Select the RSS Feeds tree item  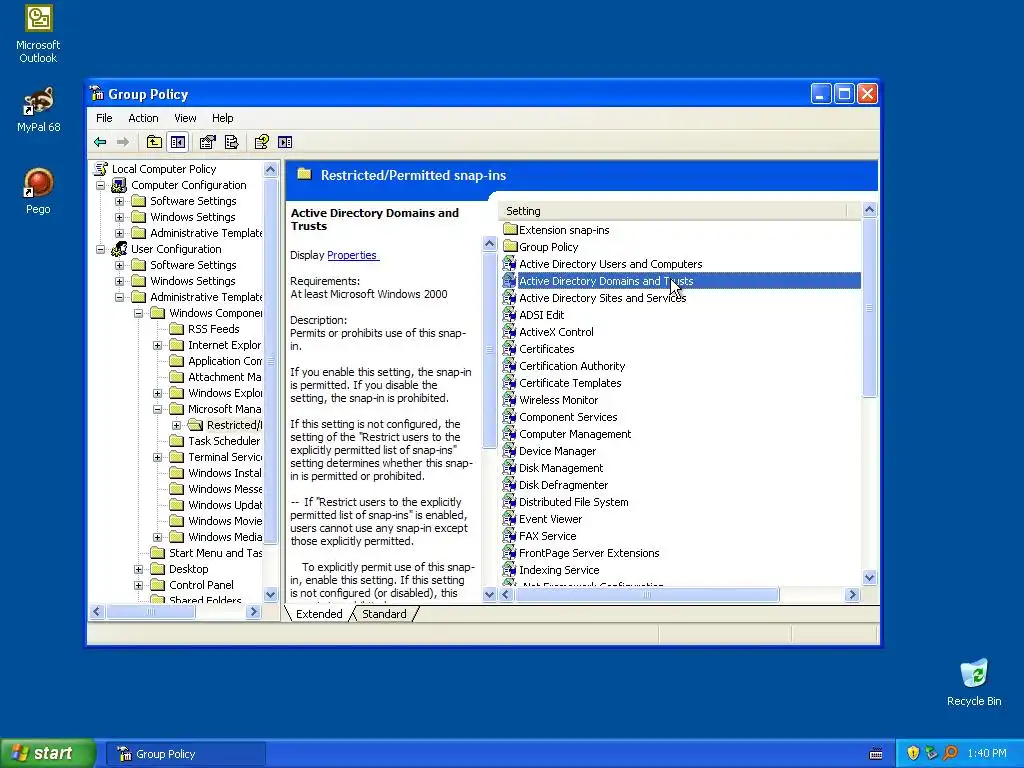click(x=214, y=329)
